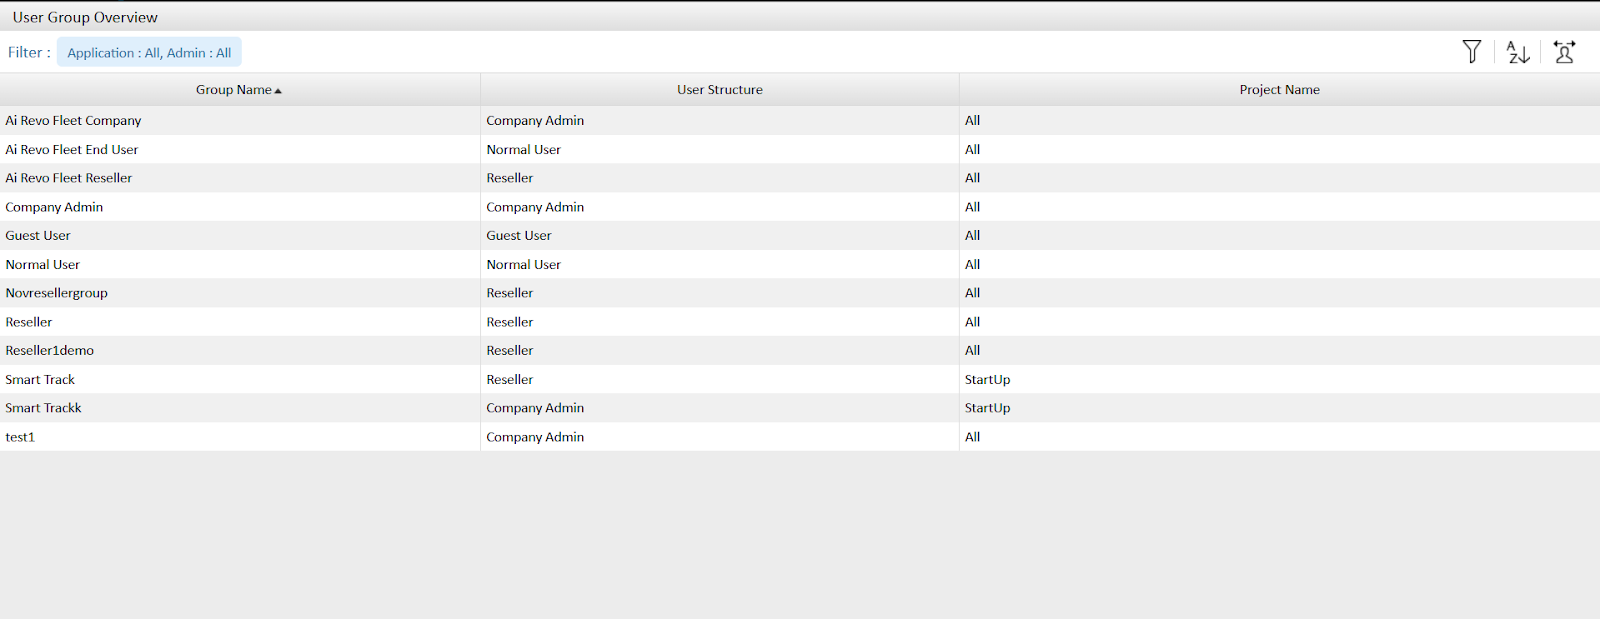The height and width of the screenshot is (619, 1600).
Task: Sort by the Group Name column header
Action: pos(233,90)
